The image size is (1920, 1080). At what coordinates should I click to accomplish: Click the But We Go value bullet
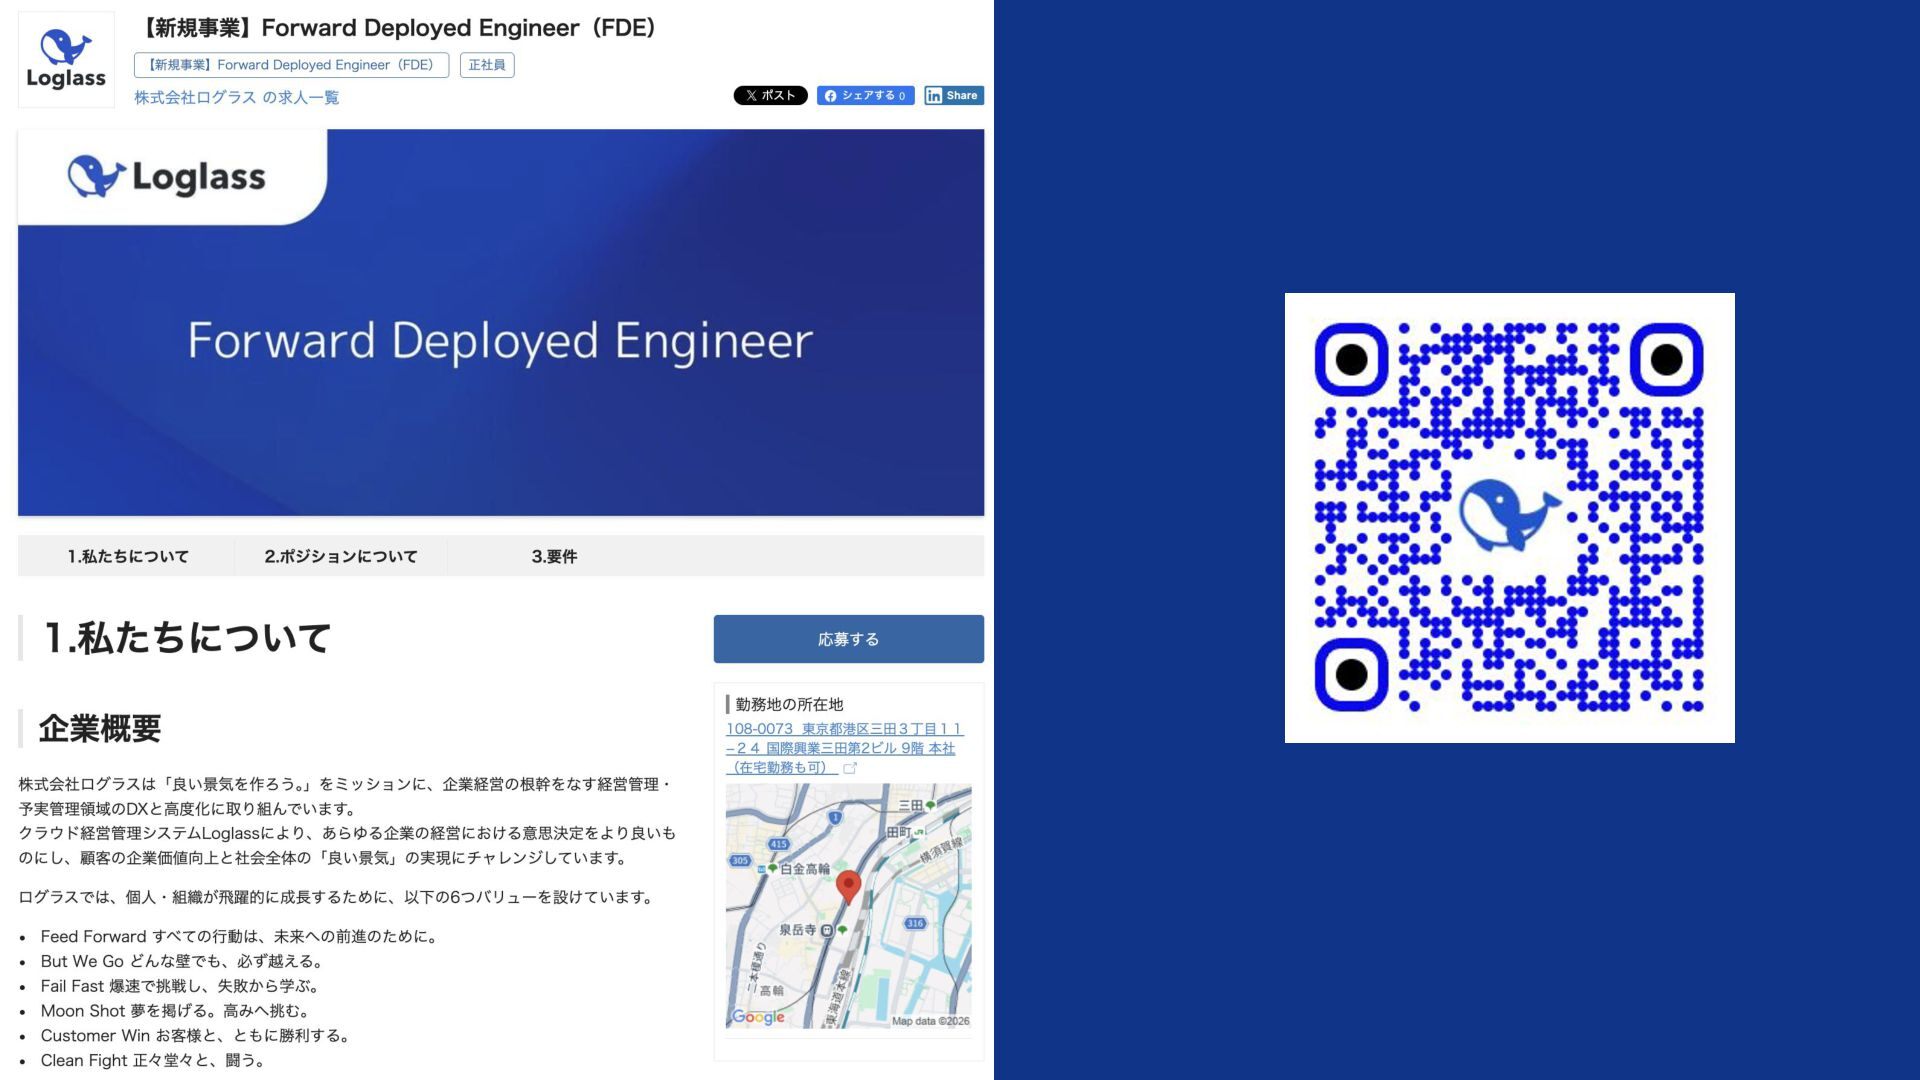click(x=184, y=961)
